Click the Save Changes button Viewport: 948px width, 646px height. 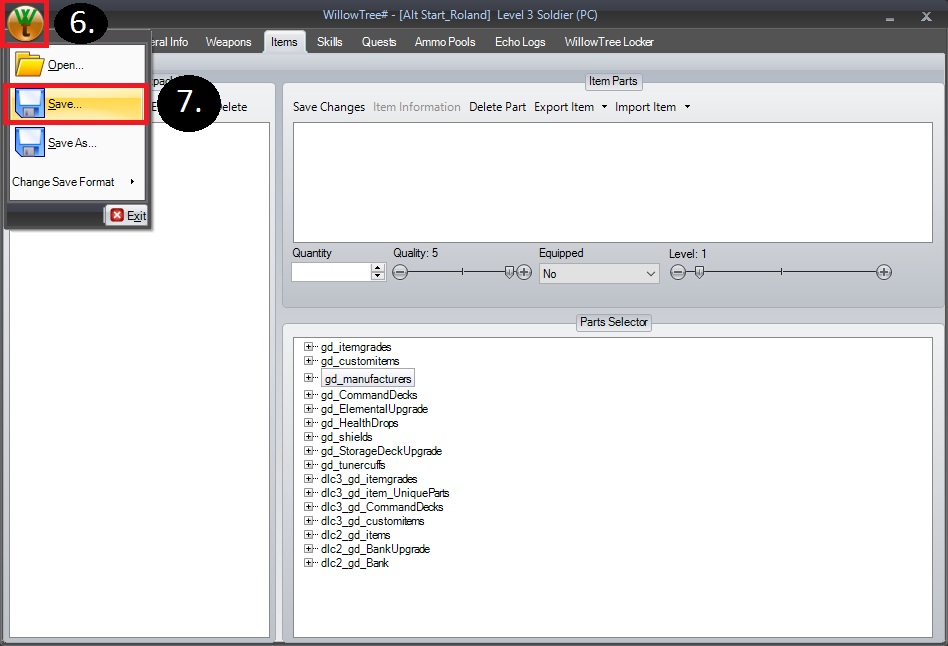pyautogui.click(x=328, y=107)
